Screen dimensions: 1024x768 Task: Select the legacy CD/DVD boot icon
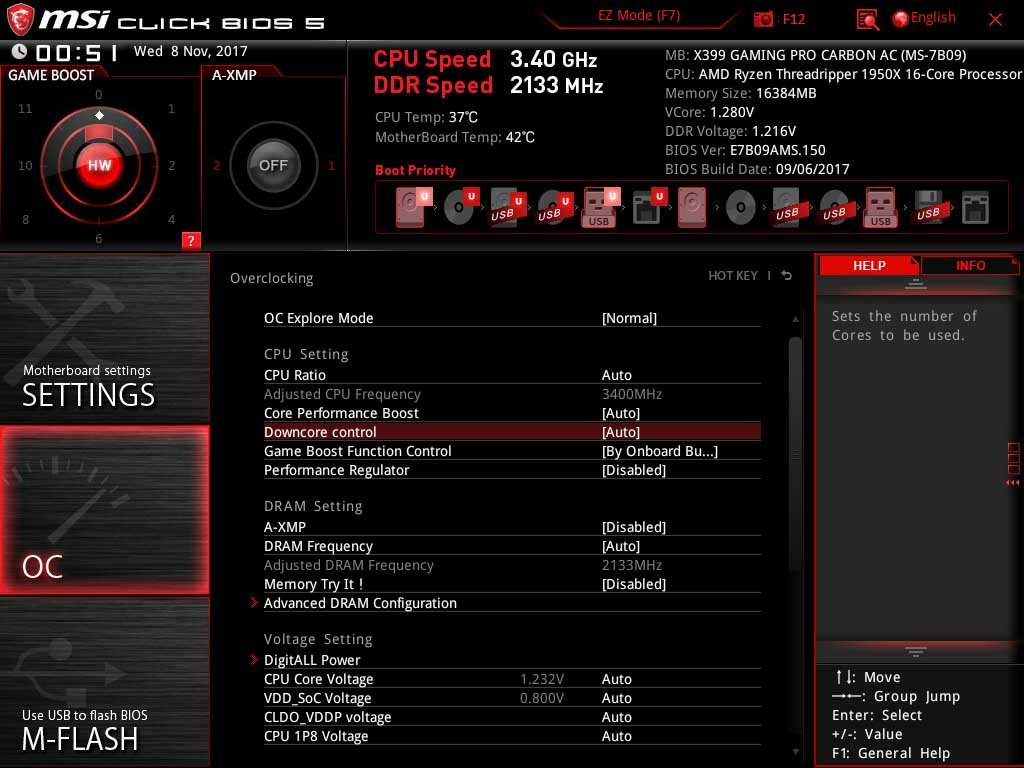(x=741, y=208)
